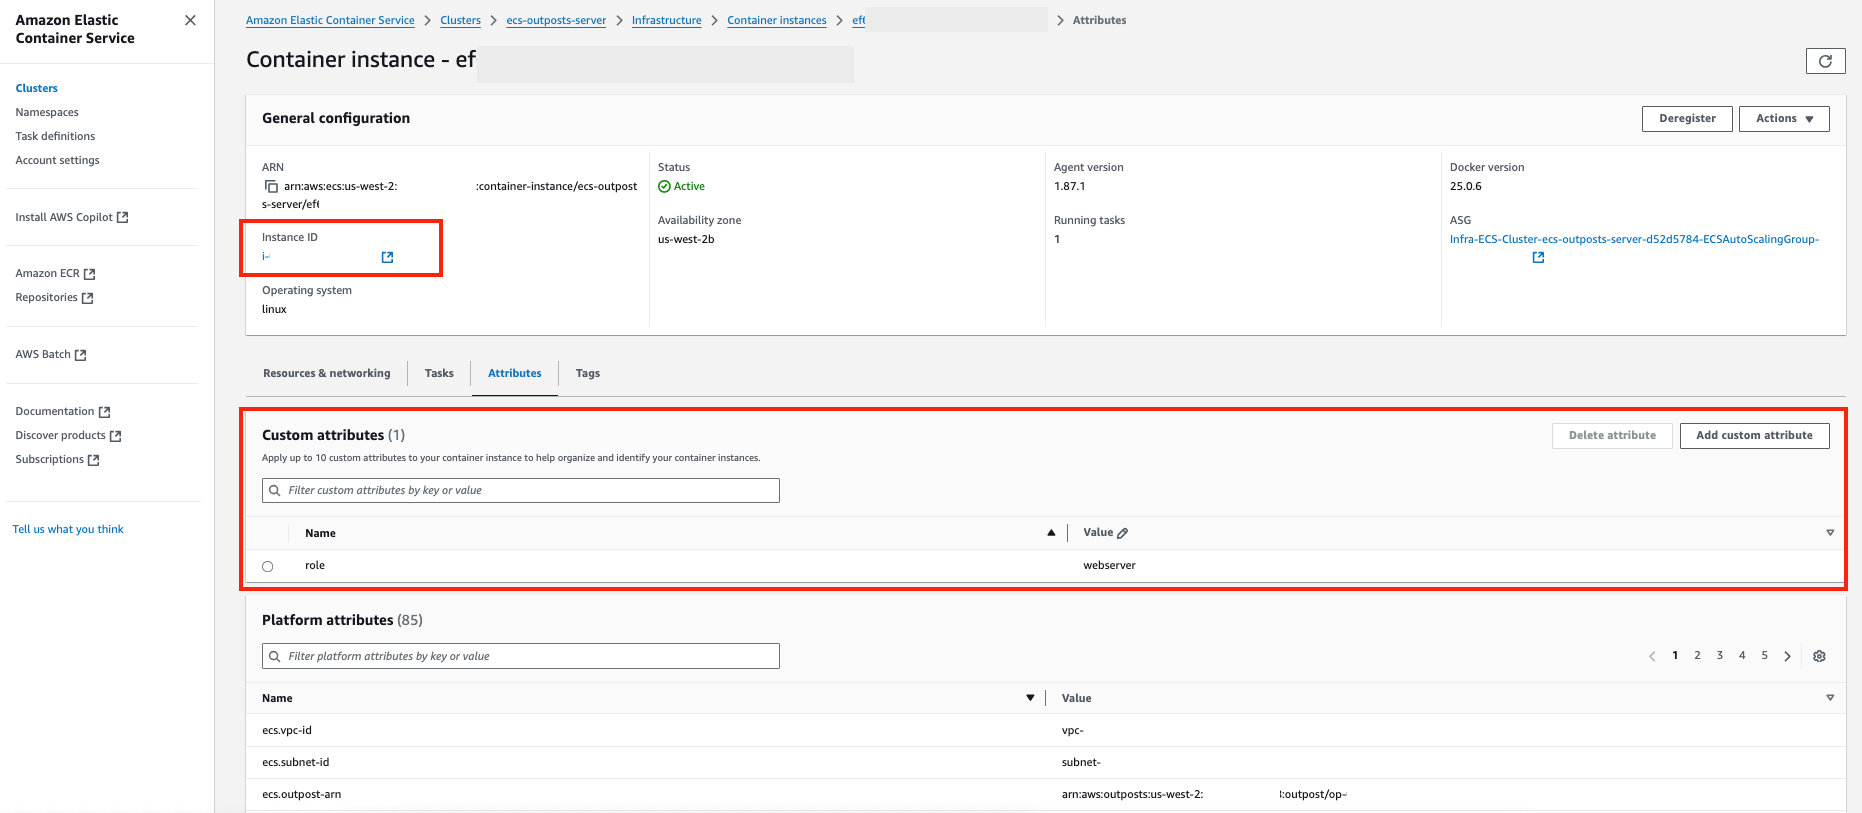The width and height of the screenshot is (1862, 813).
Task: Go to page 3 of platform attributes
Action: [1719, 656]
